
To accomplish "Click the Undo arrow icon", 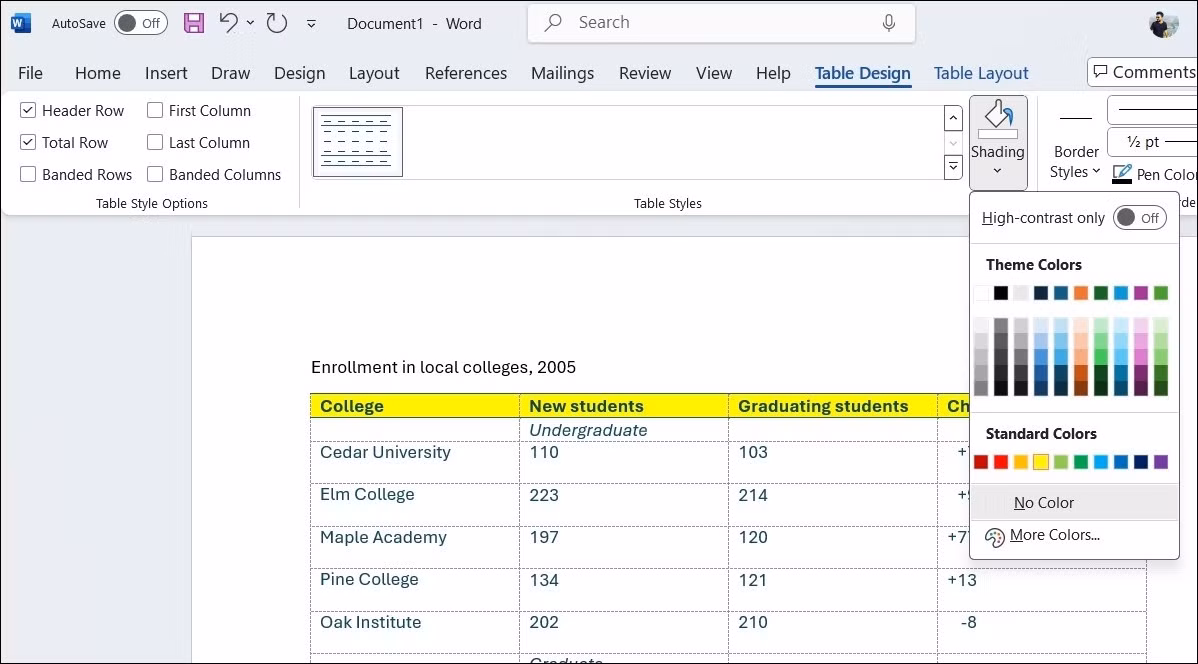I will [229, 23].
